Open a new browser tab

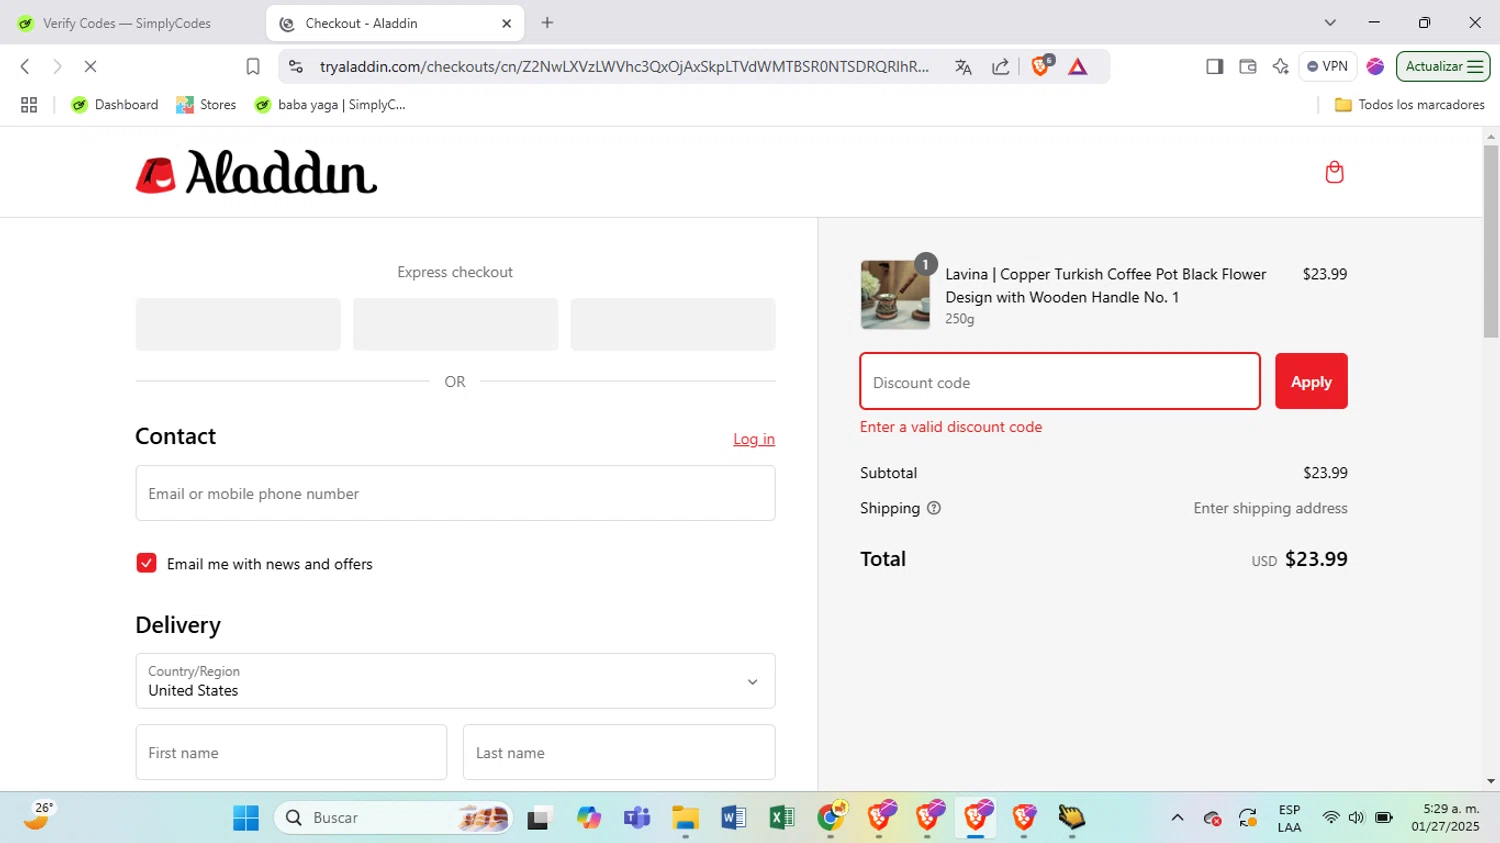click(x=547, y=23)
